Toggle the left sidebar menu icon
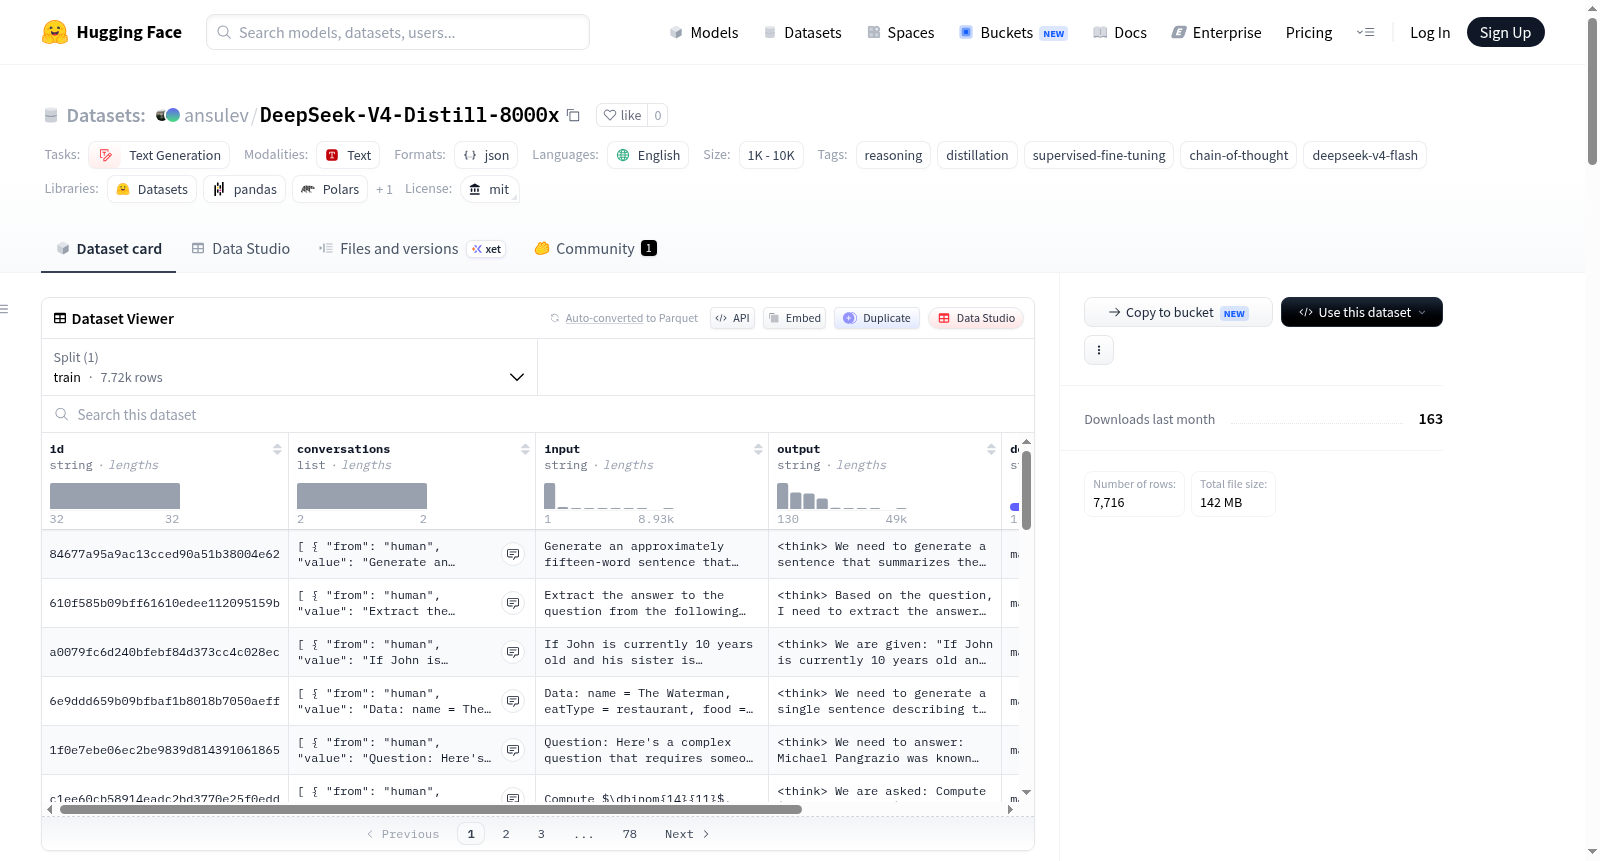The image size is (1600, 861). pyautogui.click(x=4, y=309)
